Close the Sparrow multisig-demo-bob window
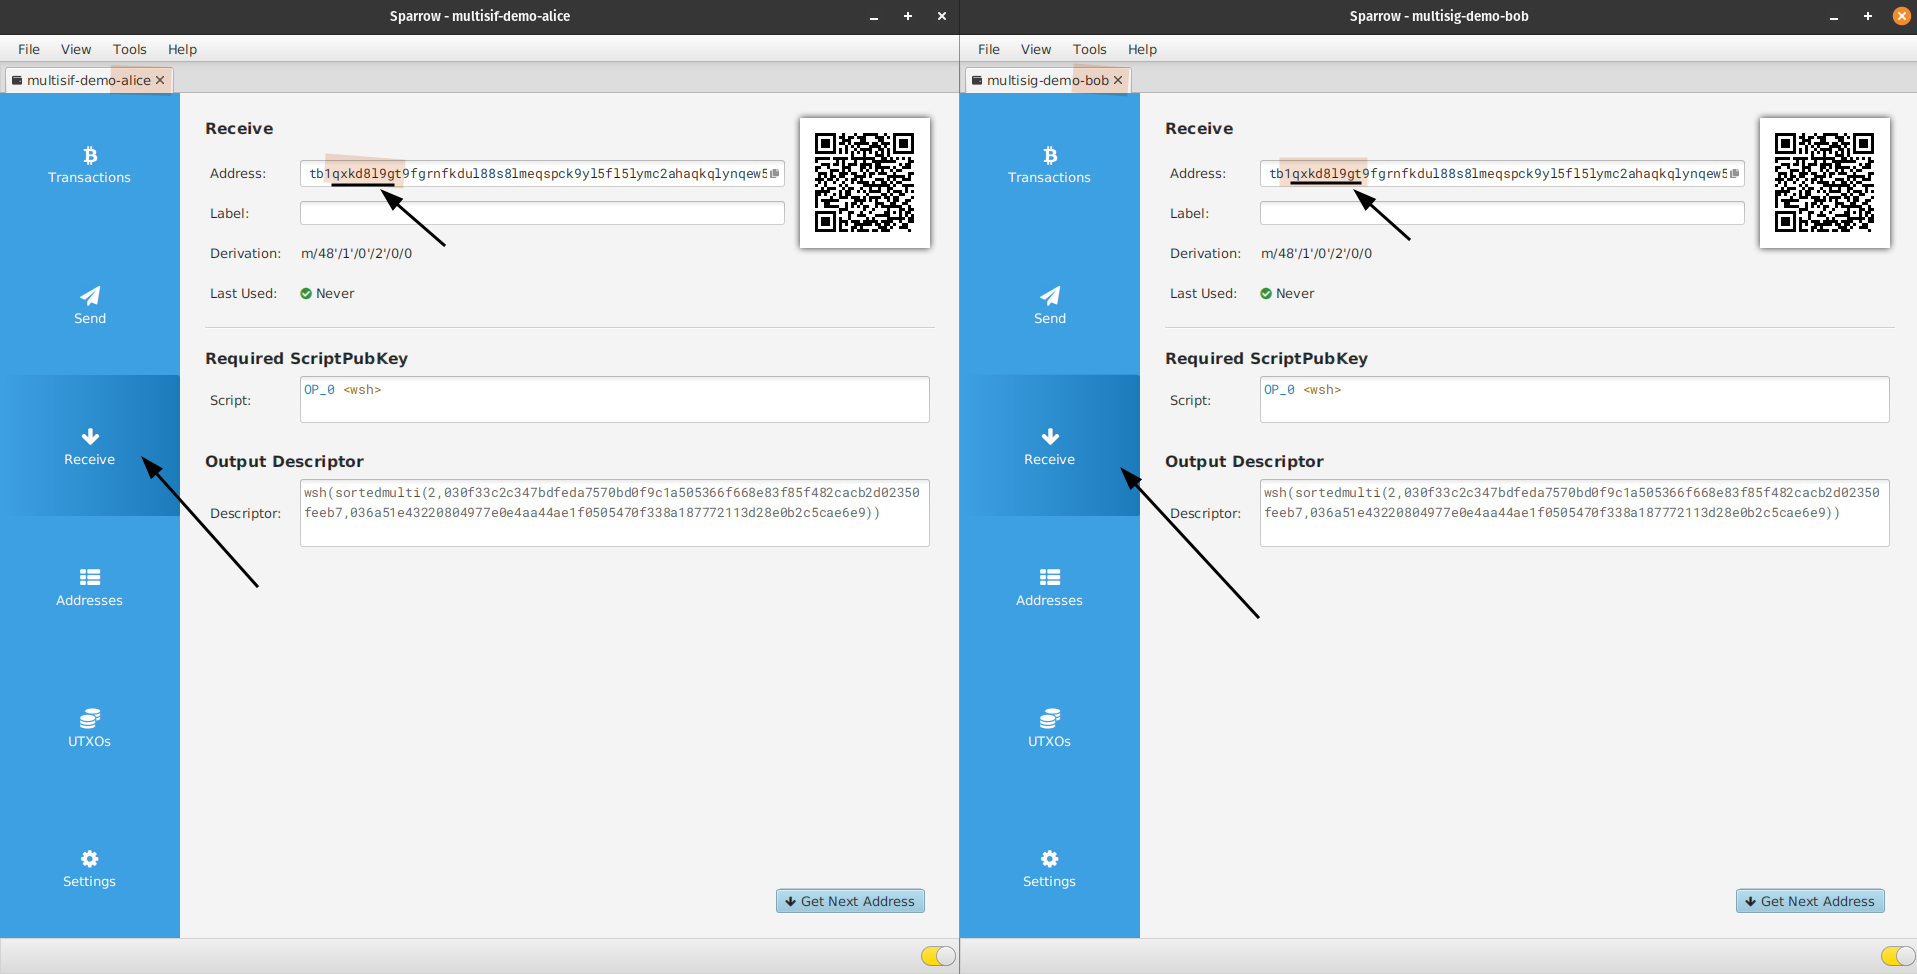Viewport: 1917px width, 974px height. 1902,16
